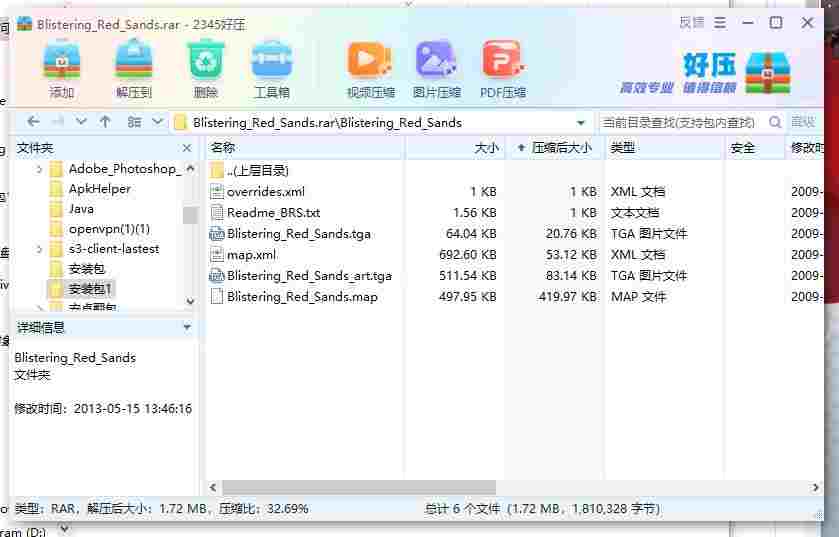Launch 图片压缩 image compression tool
839x537 pixels.
click(x=436, y=60)
